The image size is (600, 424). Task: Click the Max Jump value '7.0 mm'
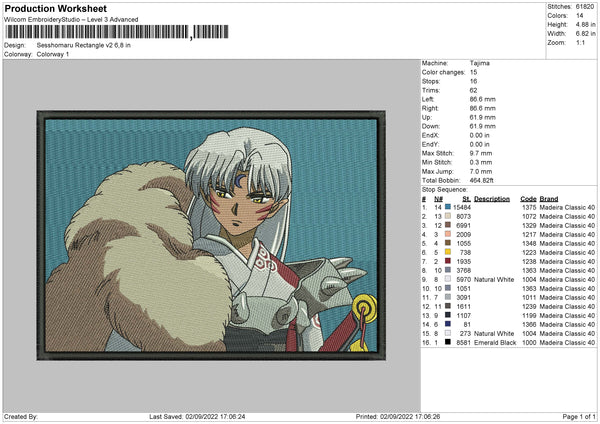pos(481,171)
